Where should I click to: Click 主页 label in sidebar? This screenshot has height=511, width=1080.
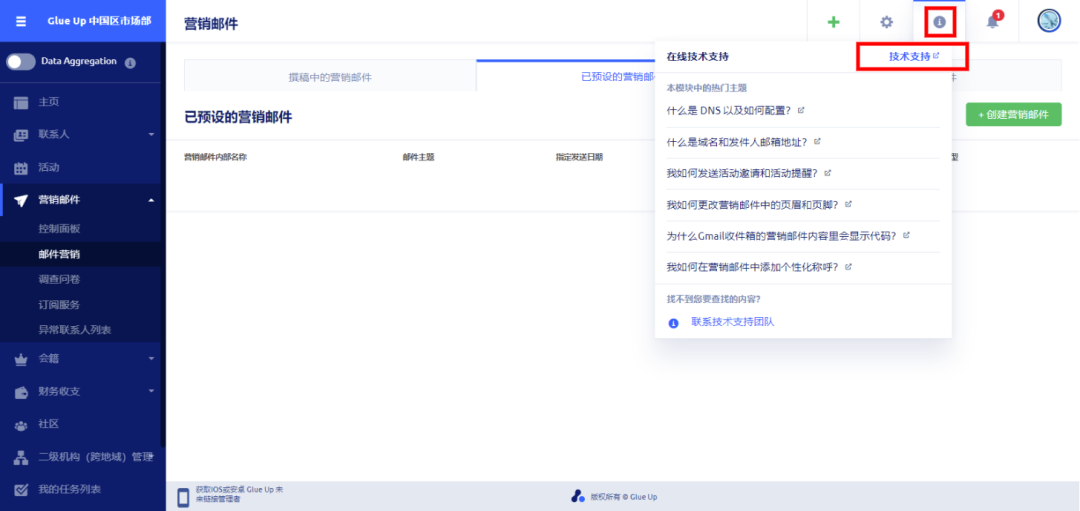point(49,102)
